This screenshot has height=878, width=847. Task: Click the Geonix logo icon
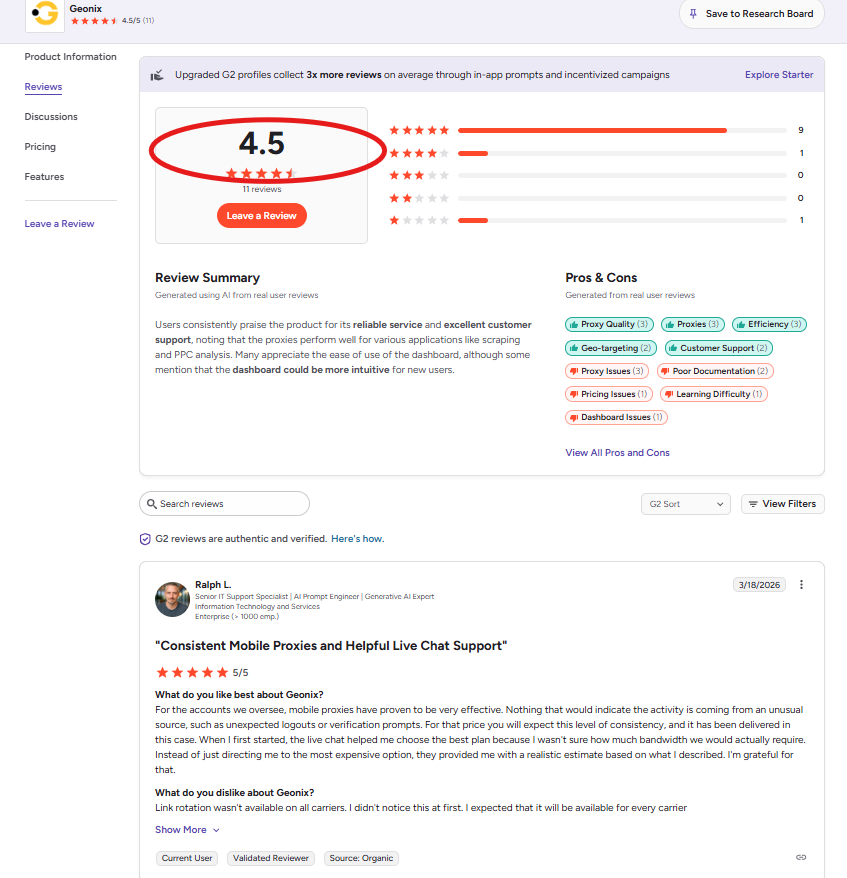44,16
